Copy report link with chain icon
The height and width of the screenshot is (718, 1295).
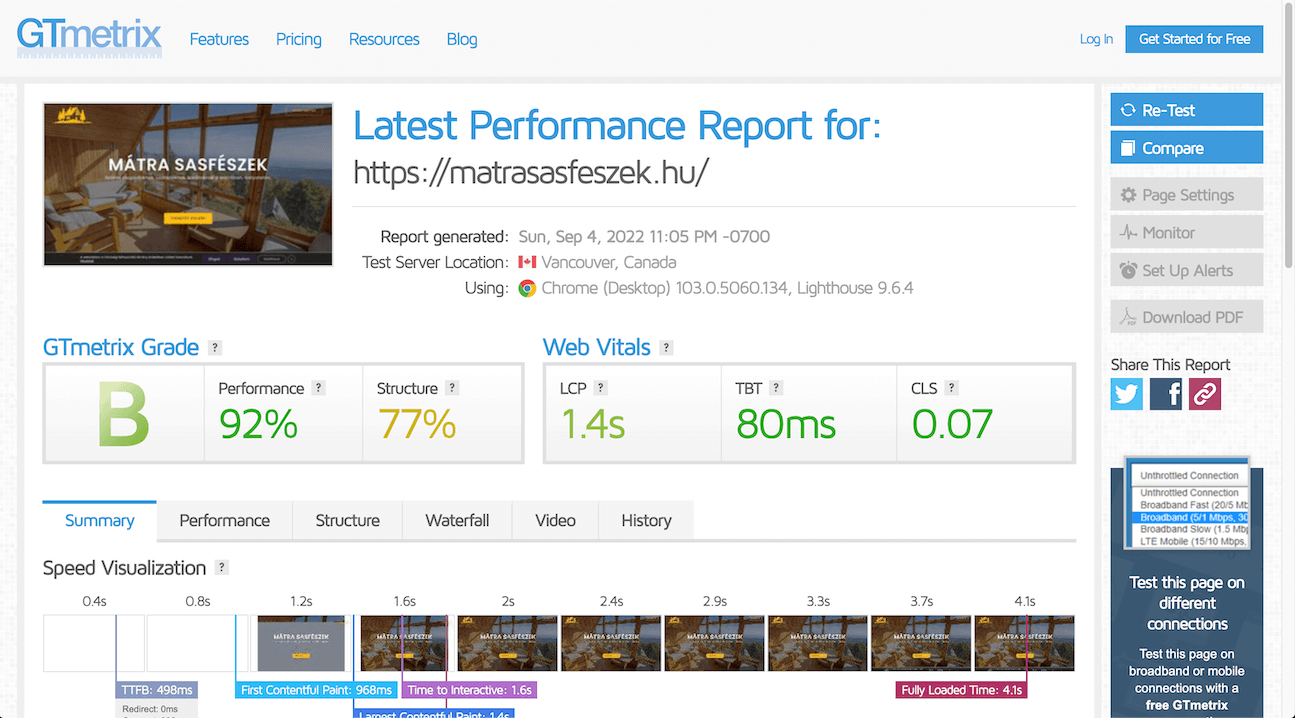(1205, 393)
